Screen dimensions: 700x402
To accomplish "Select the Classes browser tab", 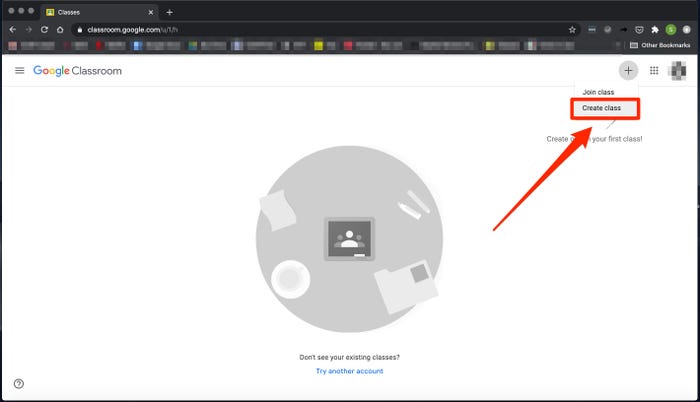I will click(x=100, y=13).
